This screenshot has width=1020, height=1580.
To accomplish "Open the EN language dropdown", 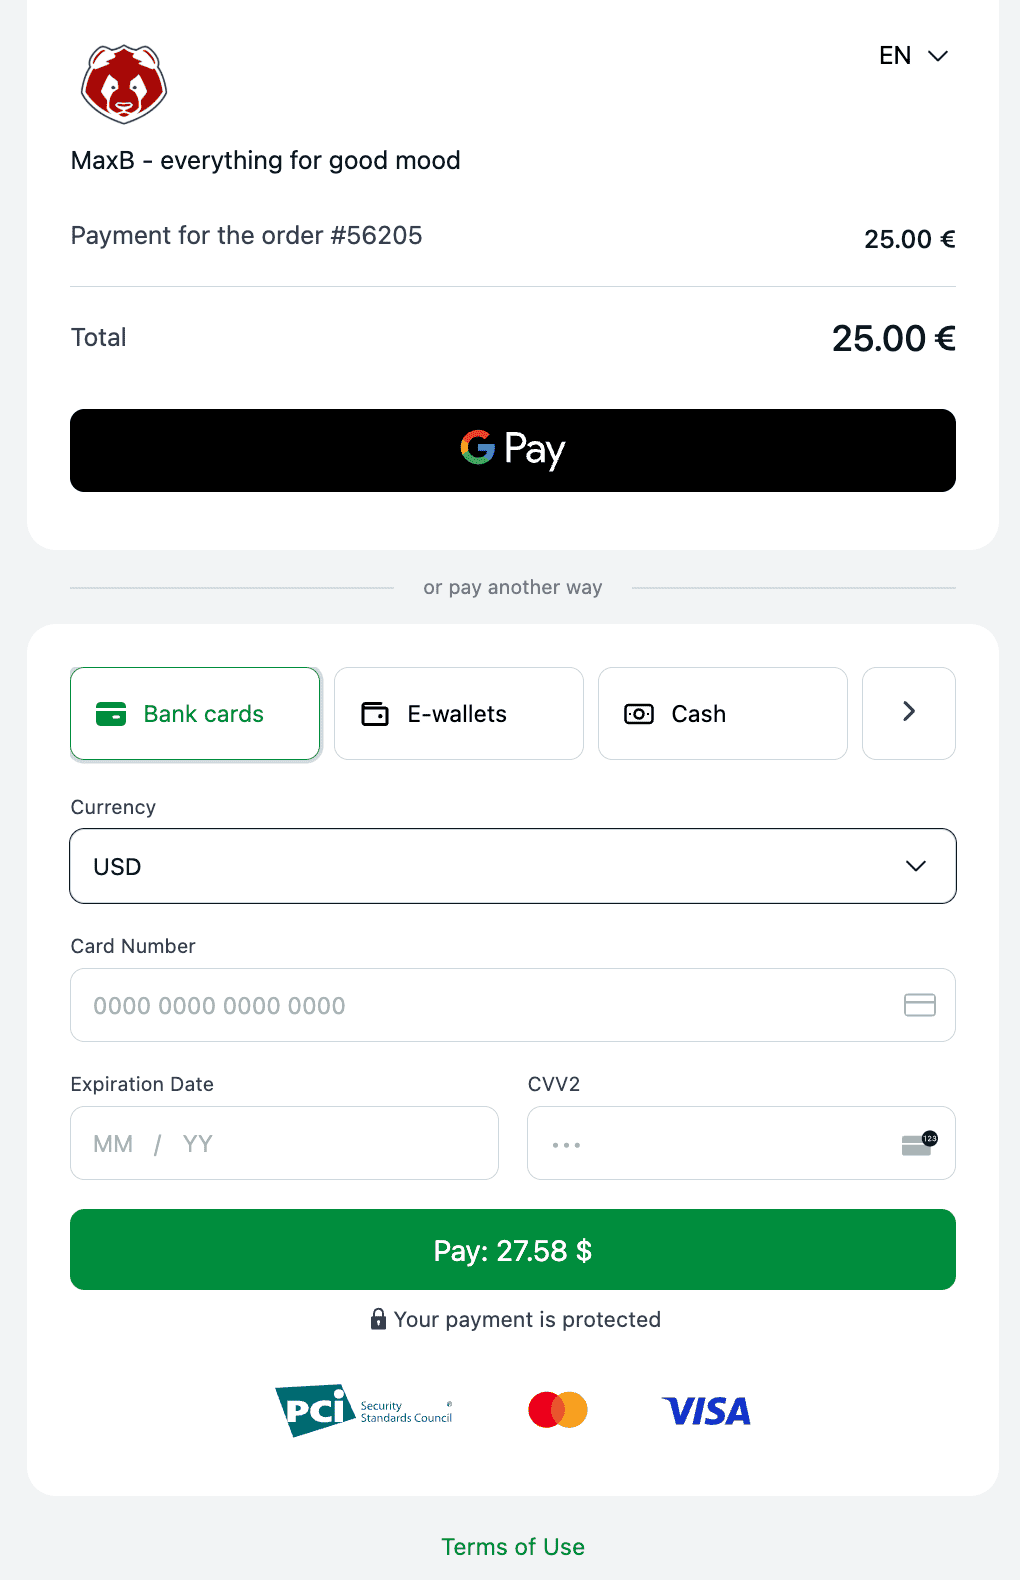I will (913, 56).
